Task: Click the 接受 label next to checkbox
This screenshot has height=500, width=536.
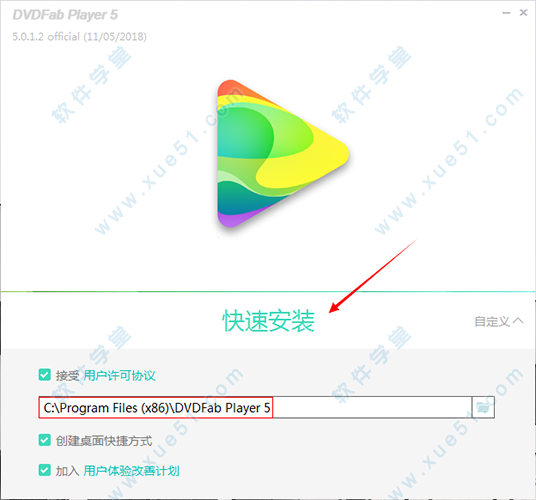Action: [x=67, y=376]
